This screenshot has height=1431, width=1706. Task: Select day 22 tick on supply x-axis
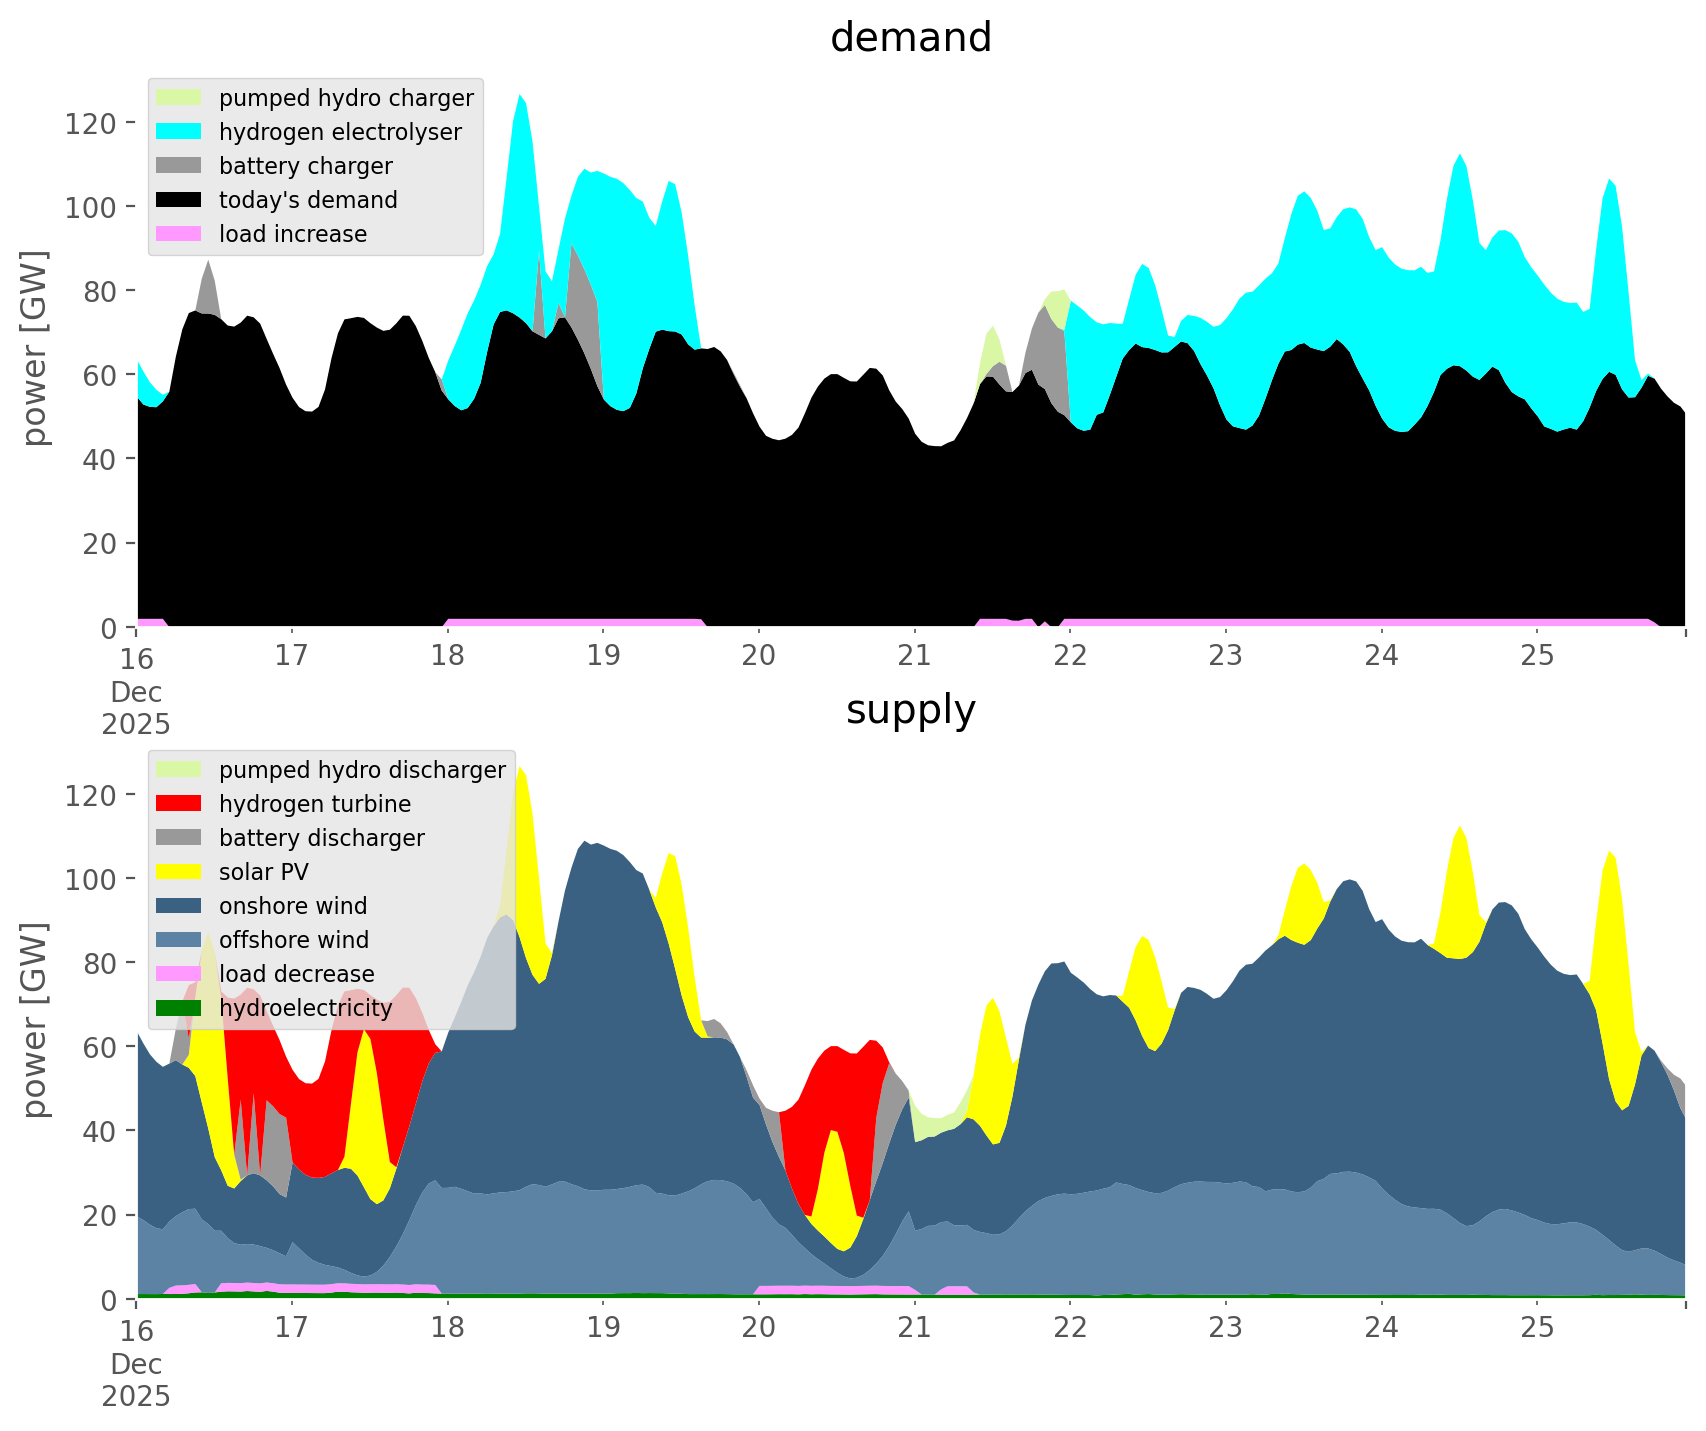[x=1070, y=1328]
